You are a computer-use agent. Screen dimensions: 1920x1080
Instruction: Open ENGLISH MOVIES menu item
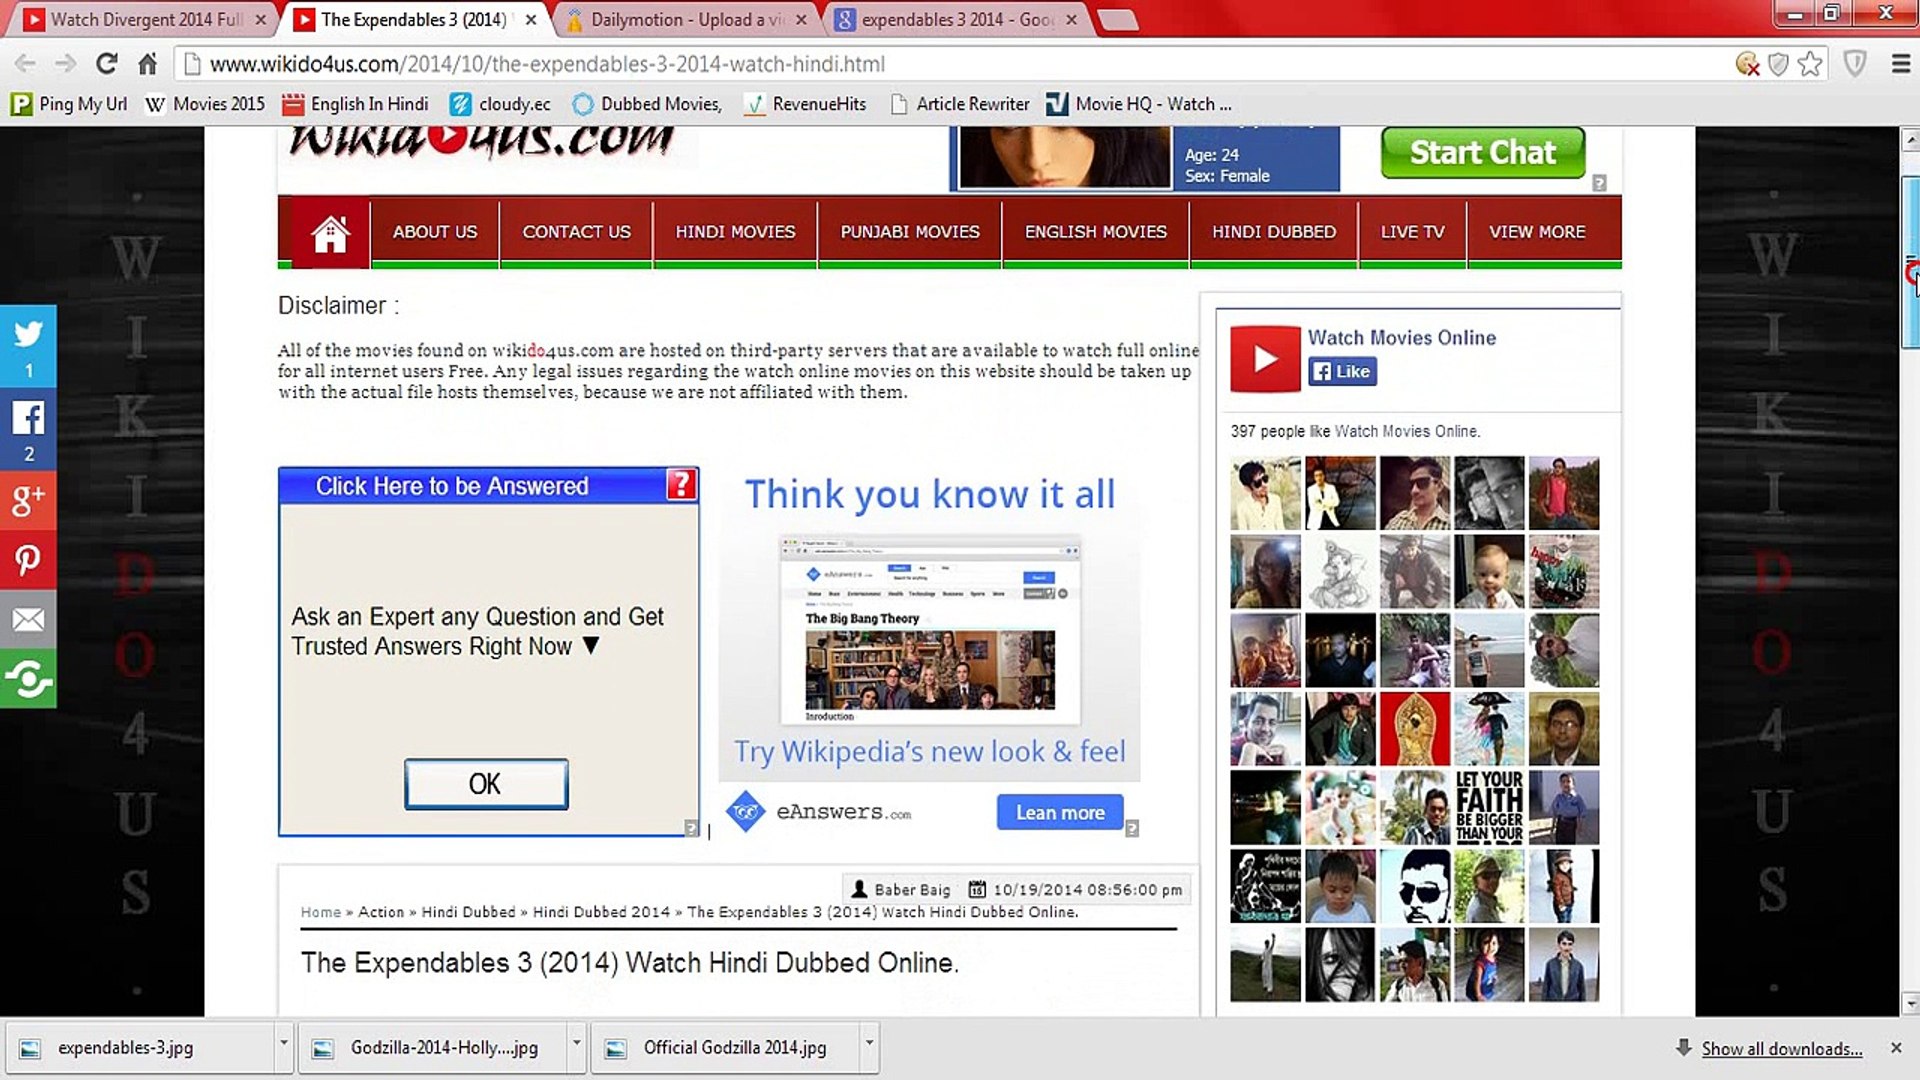coord(1095,232)
